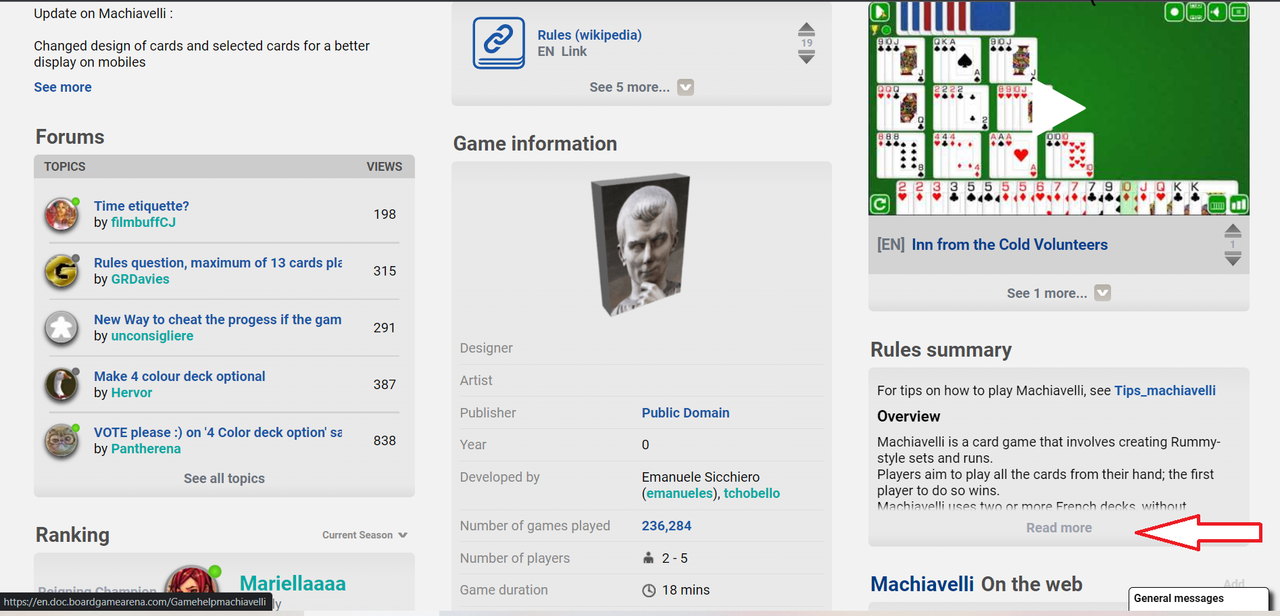
Task: Click the refresh icon in the video preview
Action: click(x=879, y=205)
